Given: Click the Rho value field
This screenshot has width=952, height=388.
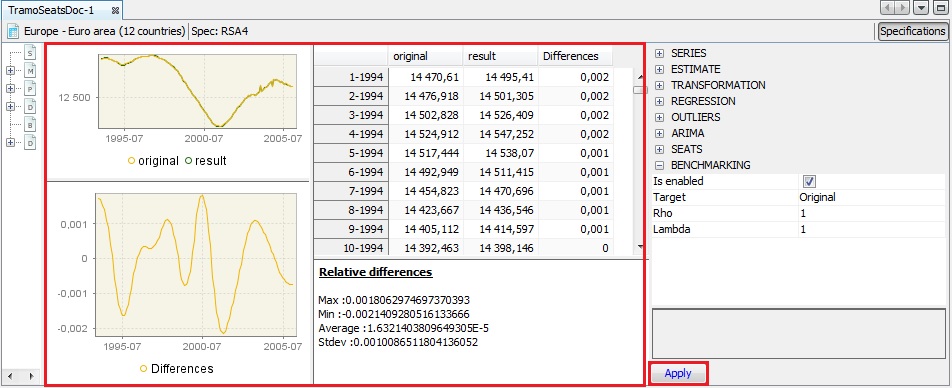Looking at the screenshot, I should pos(872,213).
